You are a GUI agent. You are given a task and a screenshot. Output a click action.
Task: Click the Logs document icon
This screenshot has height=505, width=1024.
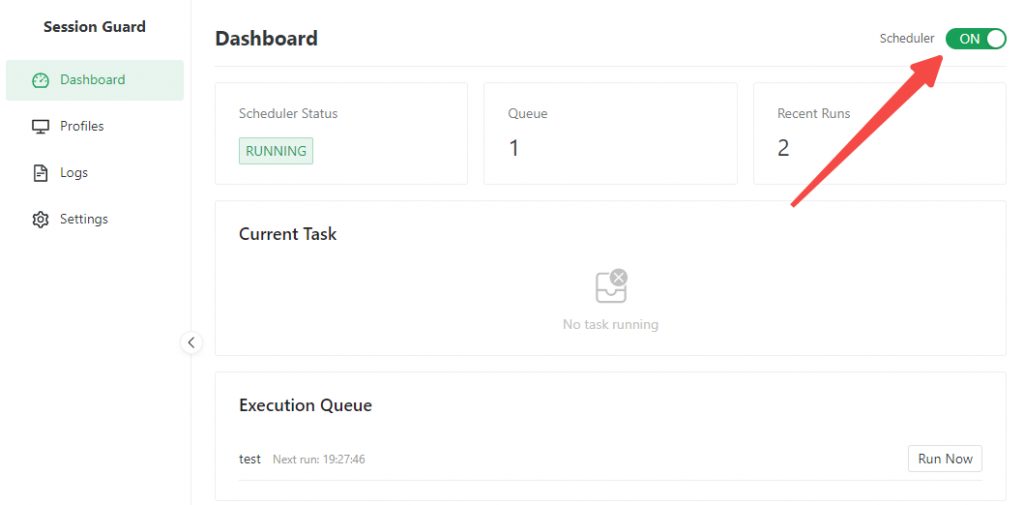[x=41, y=173]
